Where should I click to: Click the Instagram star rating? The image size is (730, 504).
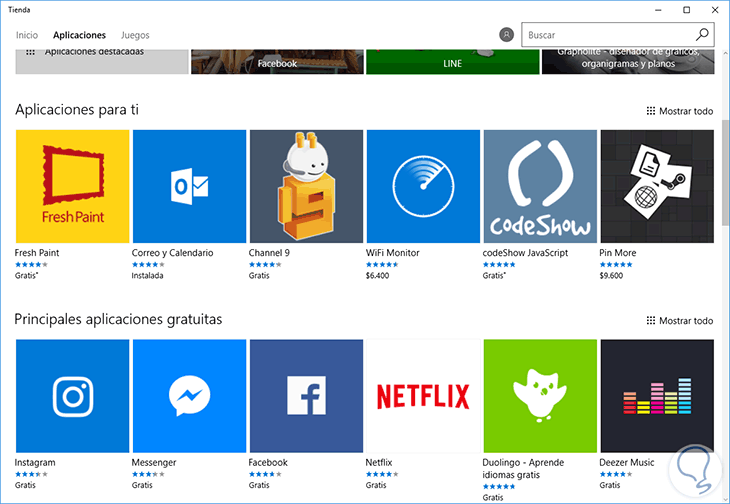(x=31, y=474)
